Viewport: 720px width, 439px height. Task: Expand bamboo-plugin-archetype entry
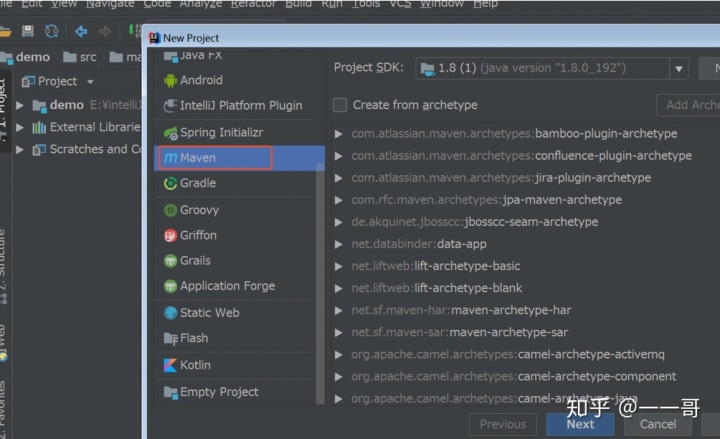(338, 134)
